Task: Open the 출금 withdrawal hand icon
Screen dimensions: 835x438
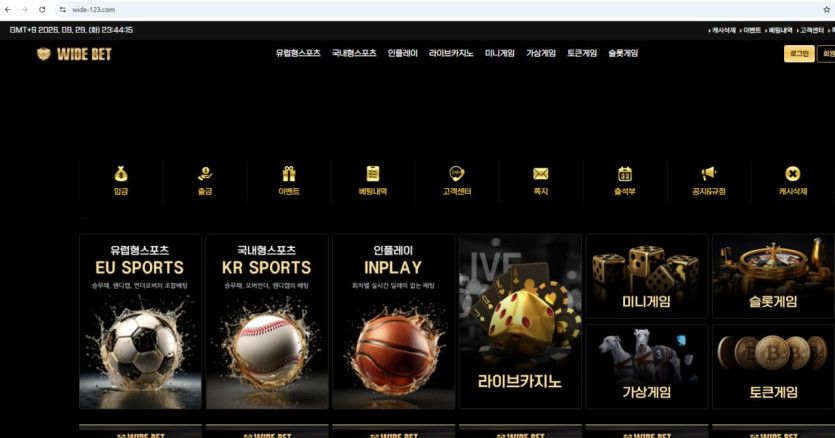Action: tap(205, 174)
